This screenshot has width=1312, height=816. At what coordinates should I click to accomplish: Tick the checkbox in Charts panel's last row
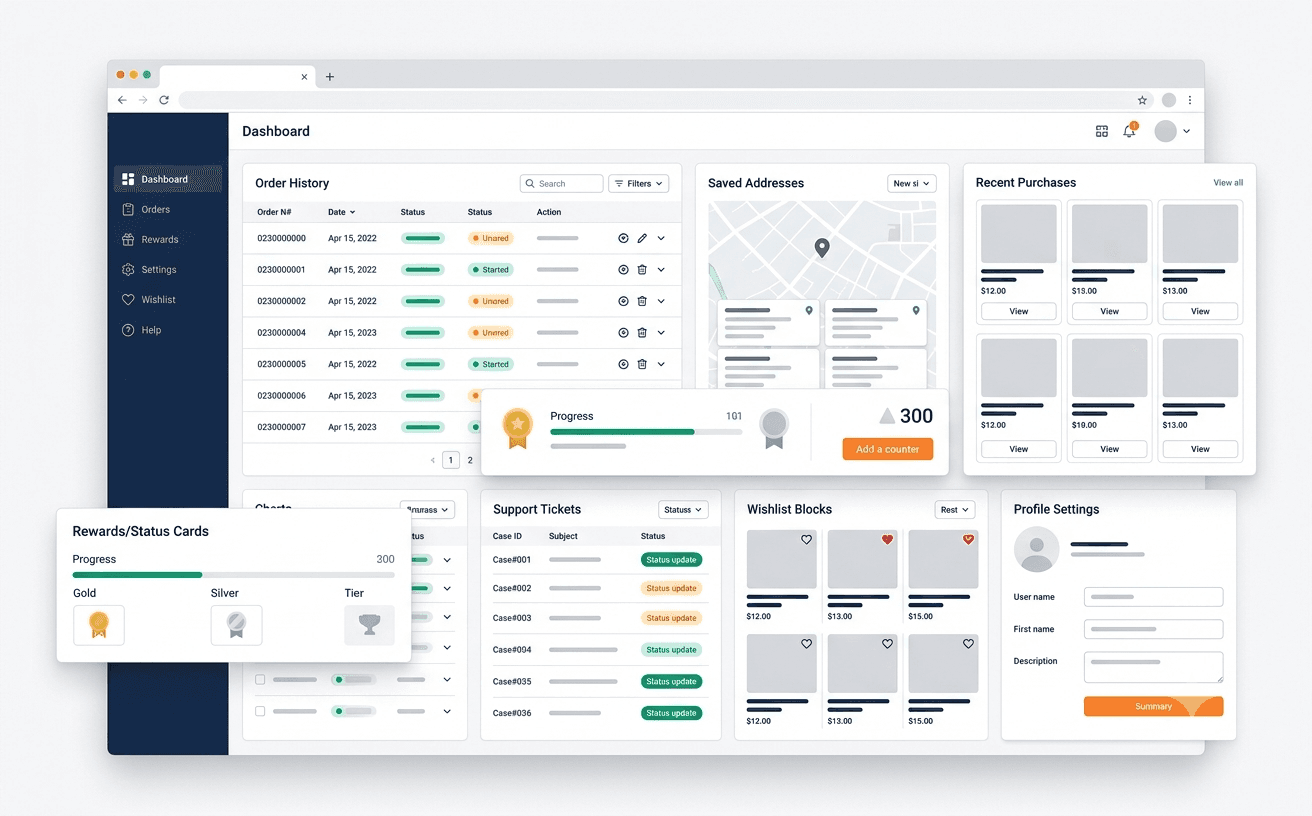coord(260,711)
